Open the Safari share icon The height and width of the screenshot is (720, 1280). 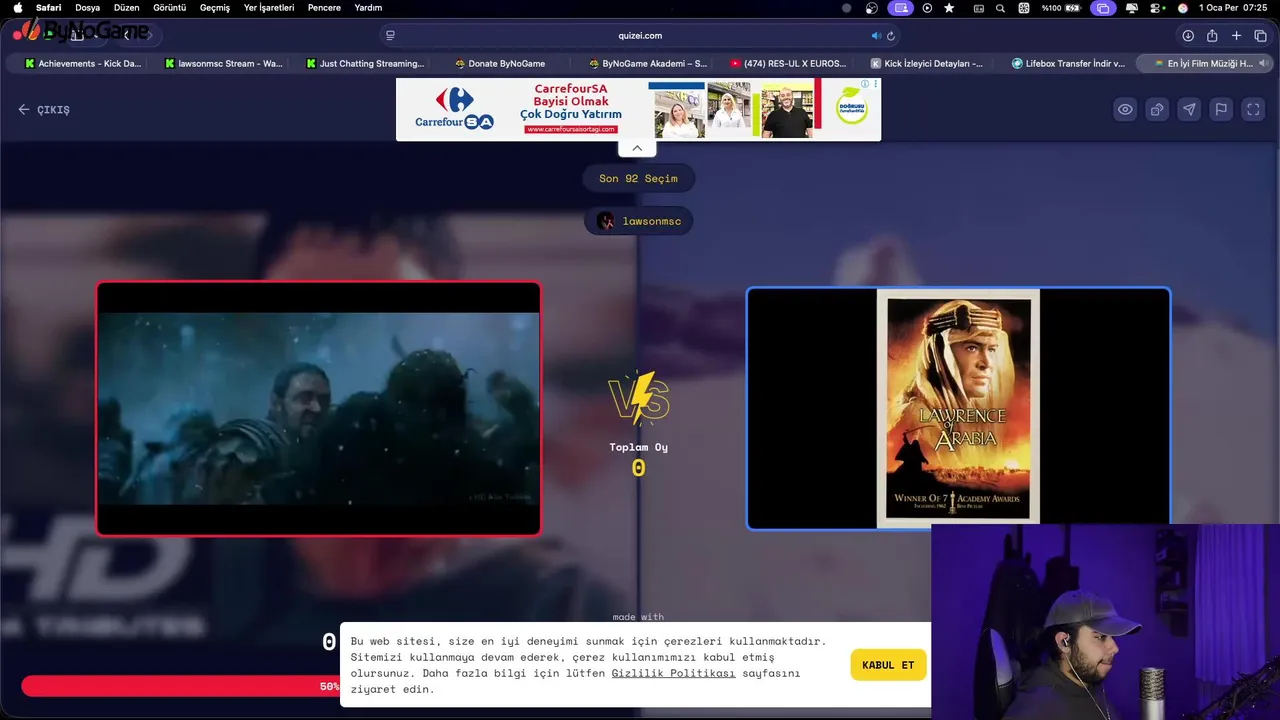click(1212, 35)
